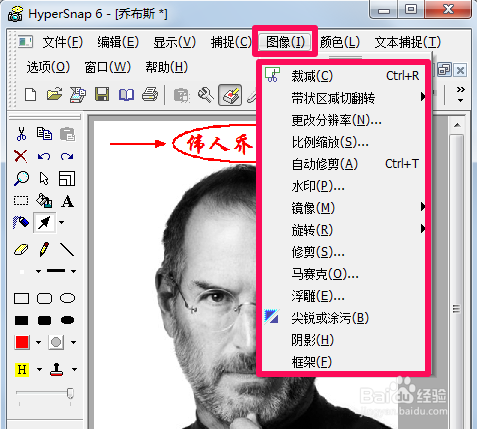The image size is (477, 429).
Task: Select the diagonal line tool
Action: [67, 249]
